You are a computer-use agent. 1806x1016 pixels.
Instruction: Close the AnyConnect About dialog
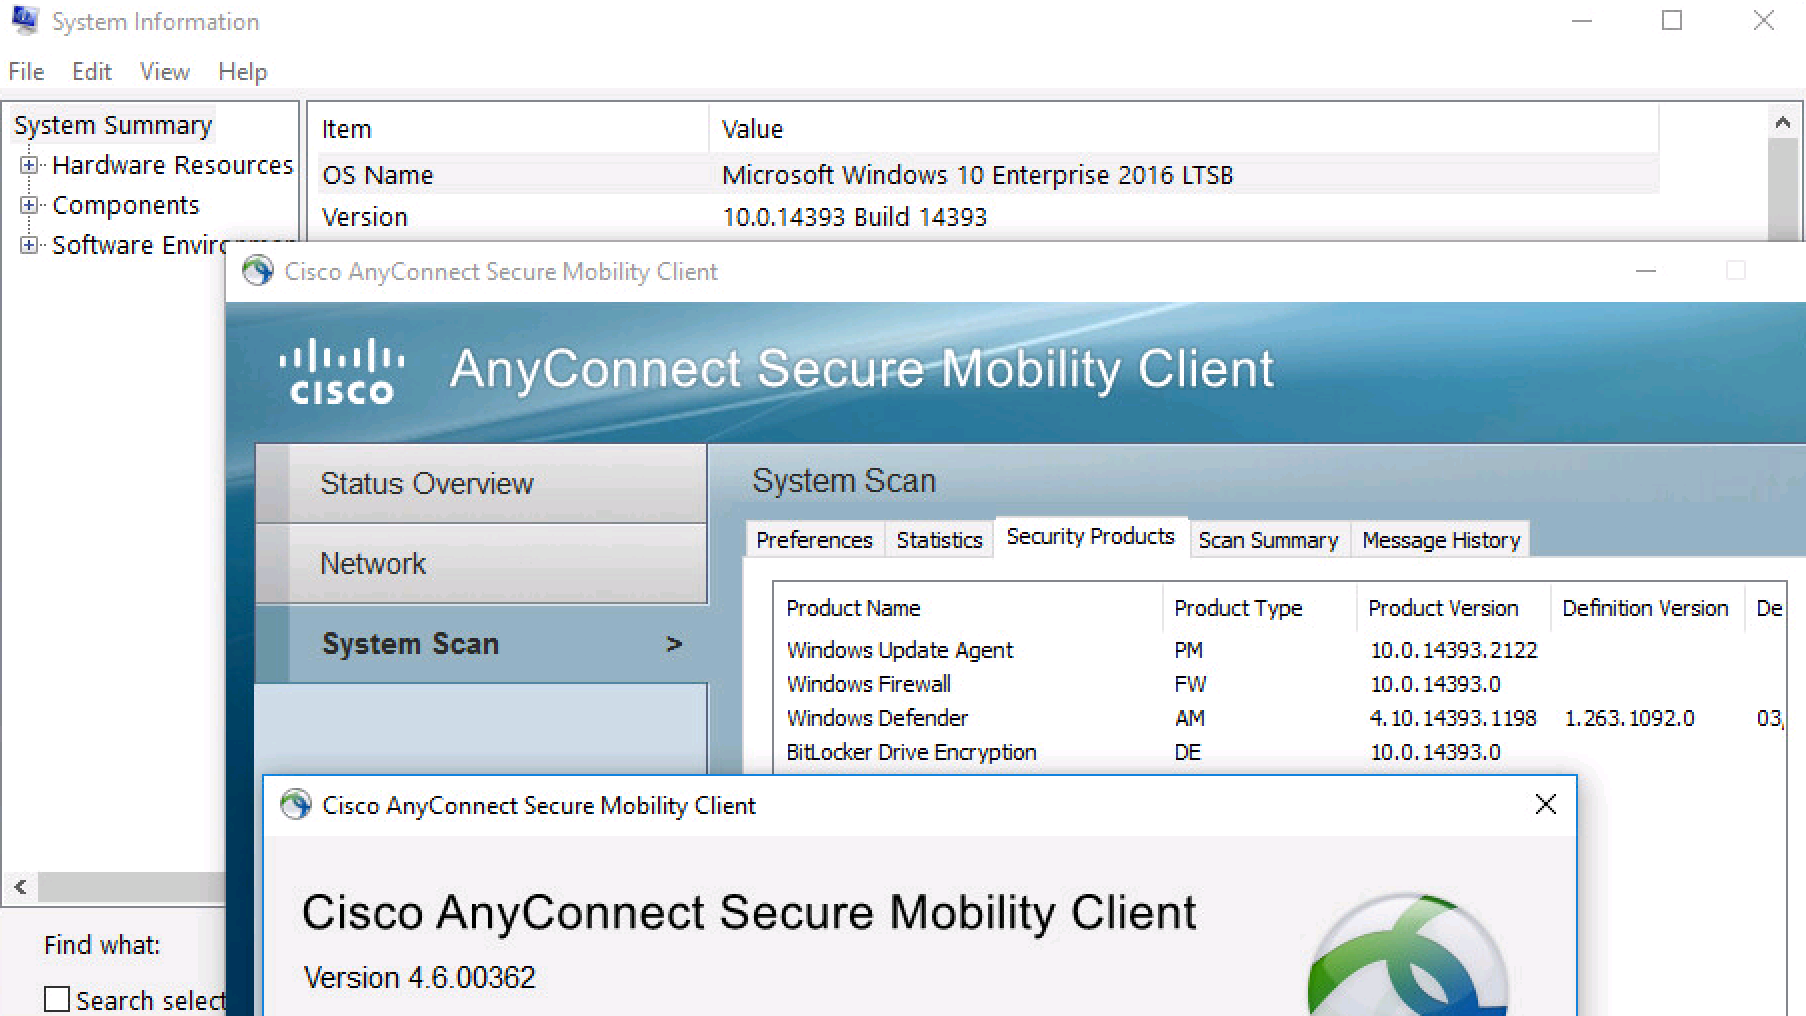coord(1545,804)
